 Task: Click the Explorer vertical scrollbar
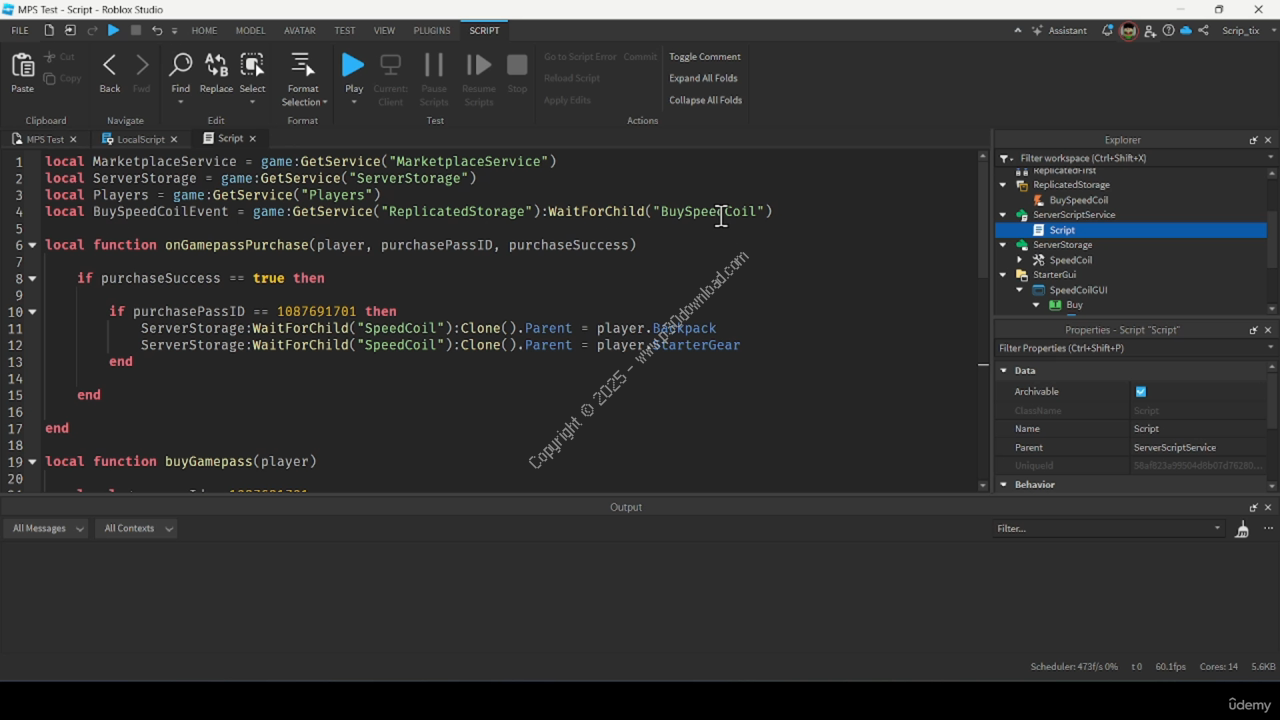1273,240
